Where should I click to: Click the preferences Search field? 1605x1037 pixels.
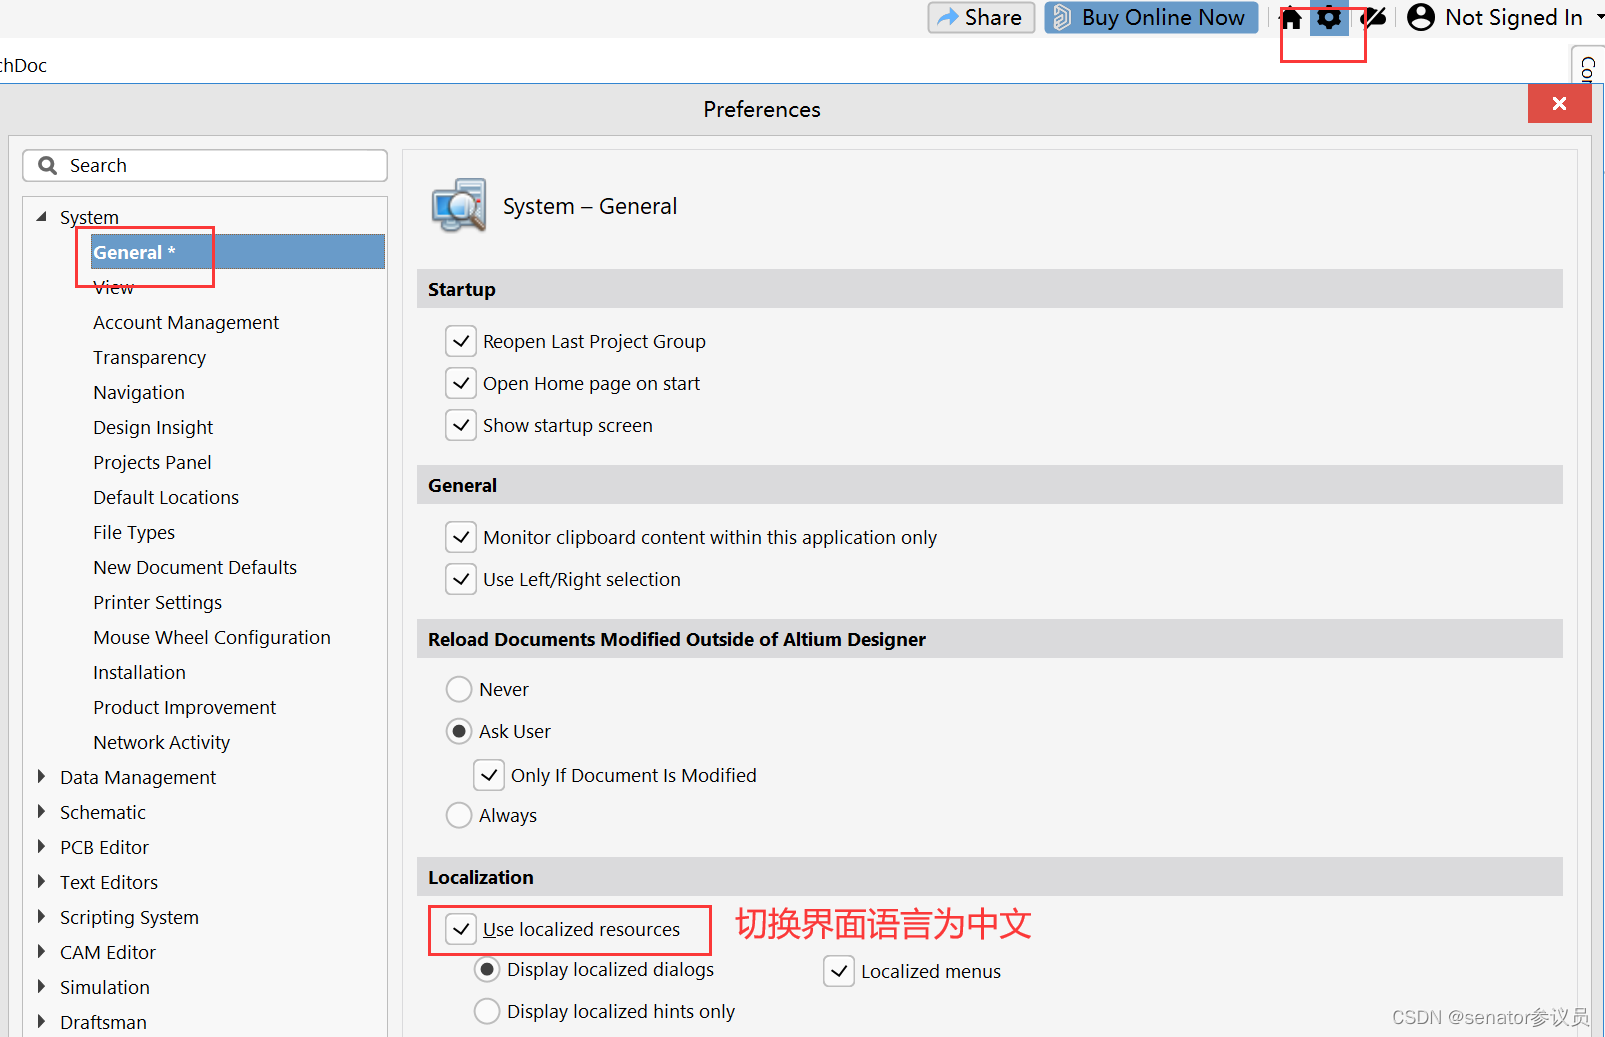pos(220,165)
